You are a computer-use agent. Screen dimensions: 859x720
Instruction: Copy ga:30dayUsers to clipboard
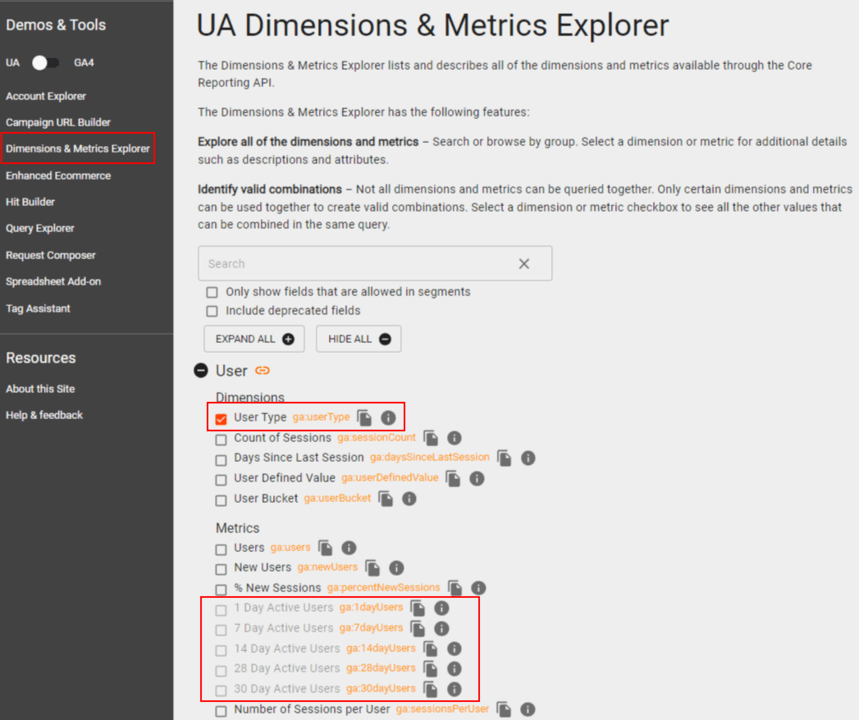coord(431,689)
